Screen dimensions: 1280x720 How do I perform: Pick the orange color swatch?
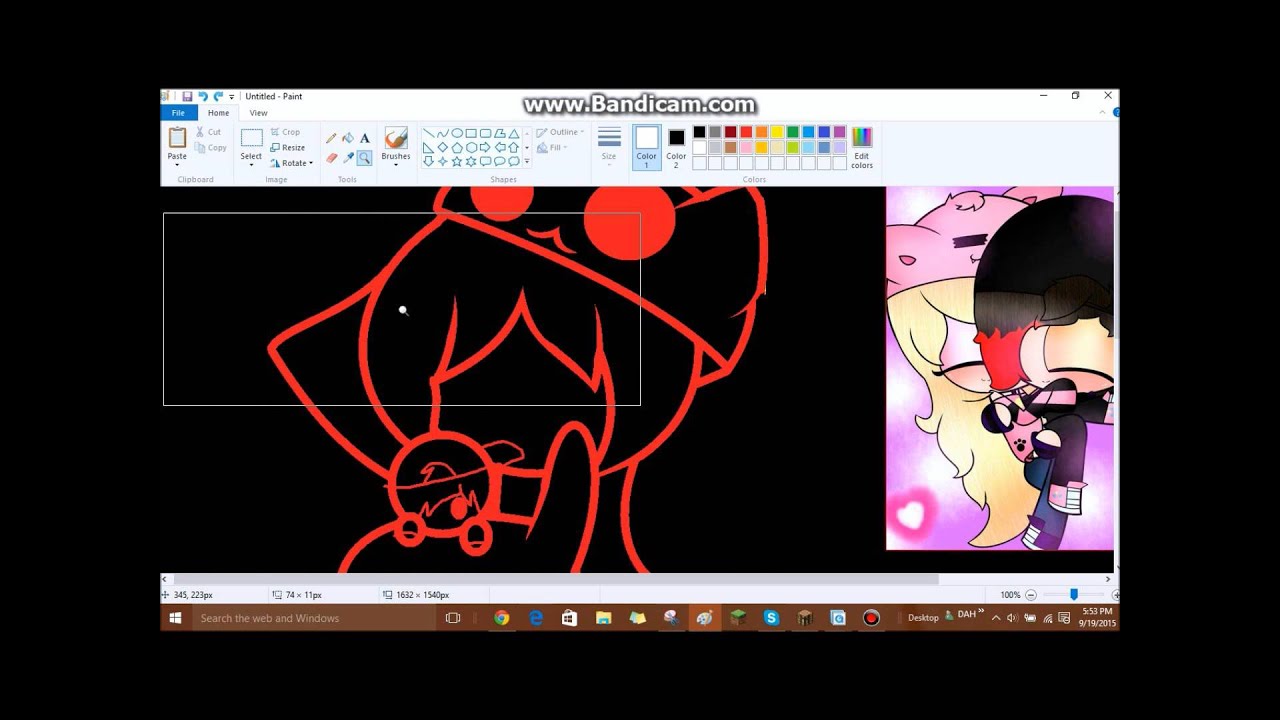coord(762,132)
